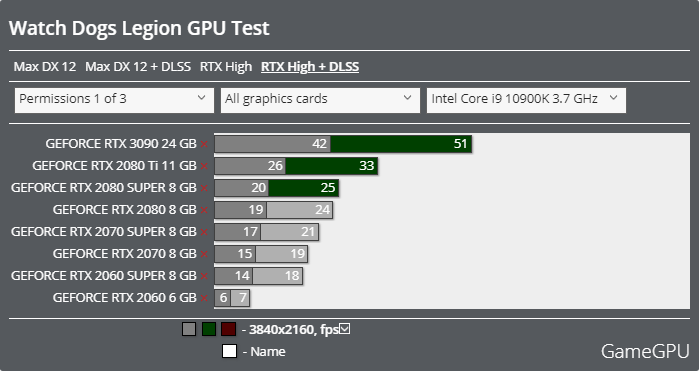
Task: Pick the green legend color swatch
Action: coord(209,329)
